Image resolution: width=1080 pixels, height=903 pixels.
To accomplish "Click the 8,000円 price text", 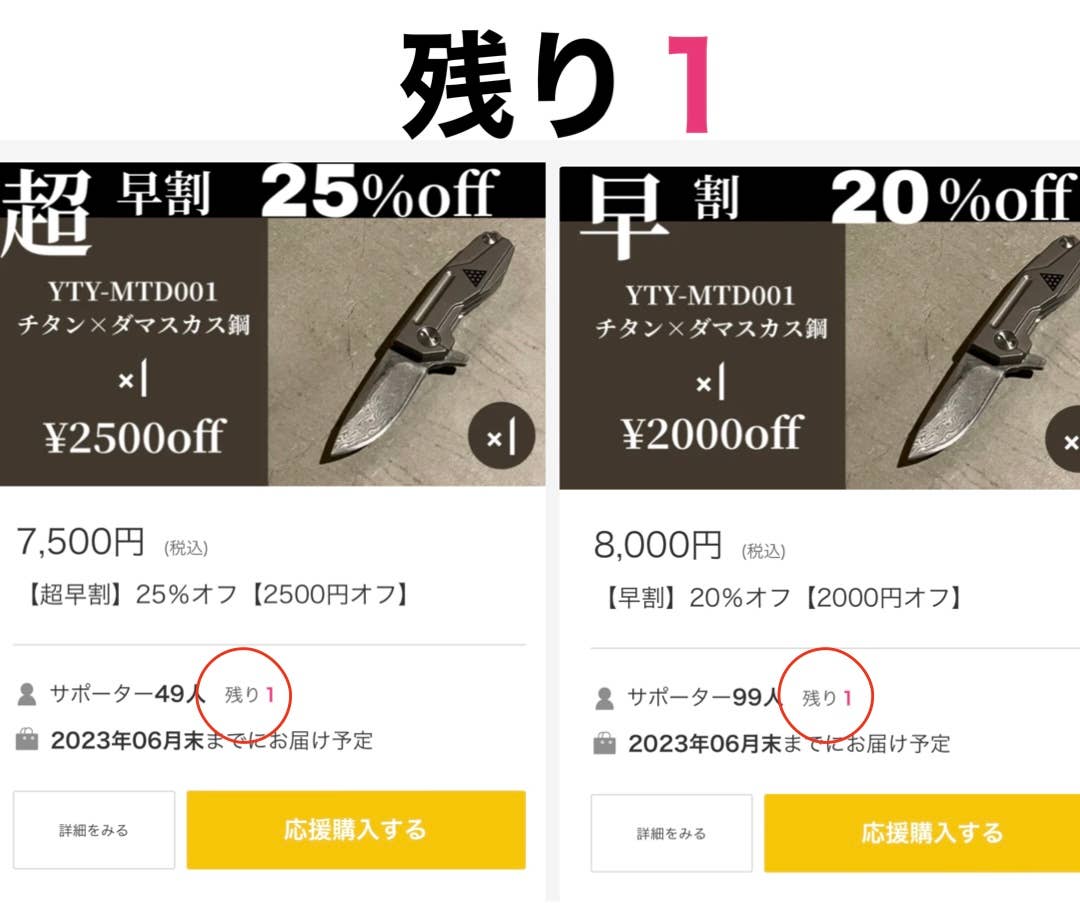I will pos(658,545).
